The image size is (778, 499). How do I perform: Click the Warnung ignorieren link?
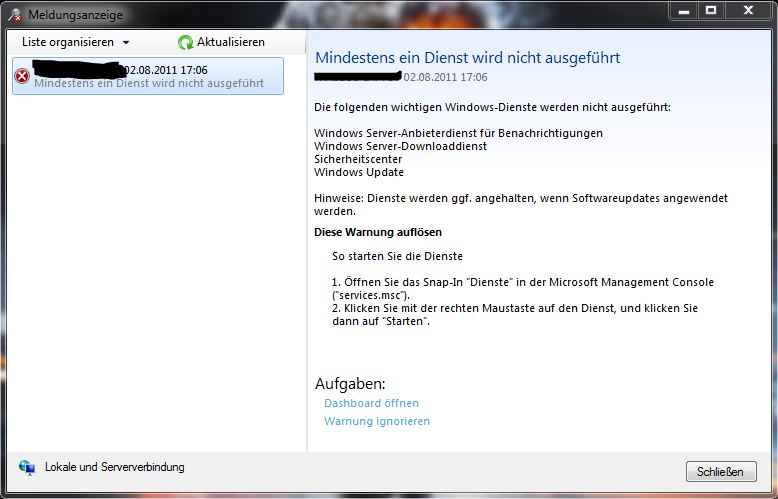pyautogui.click(x=377, y=421)
